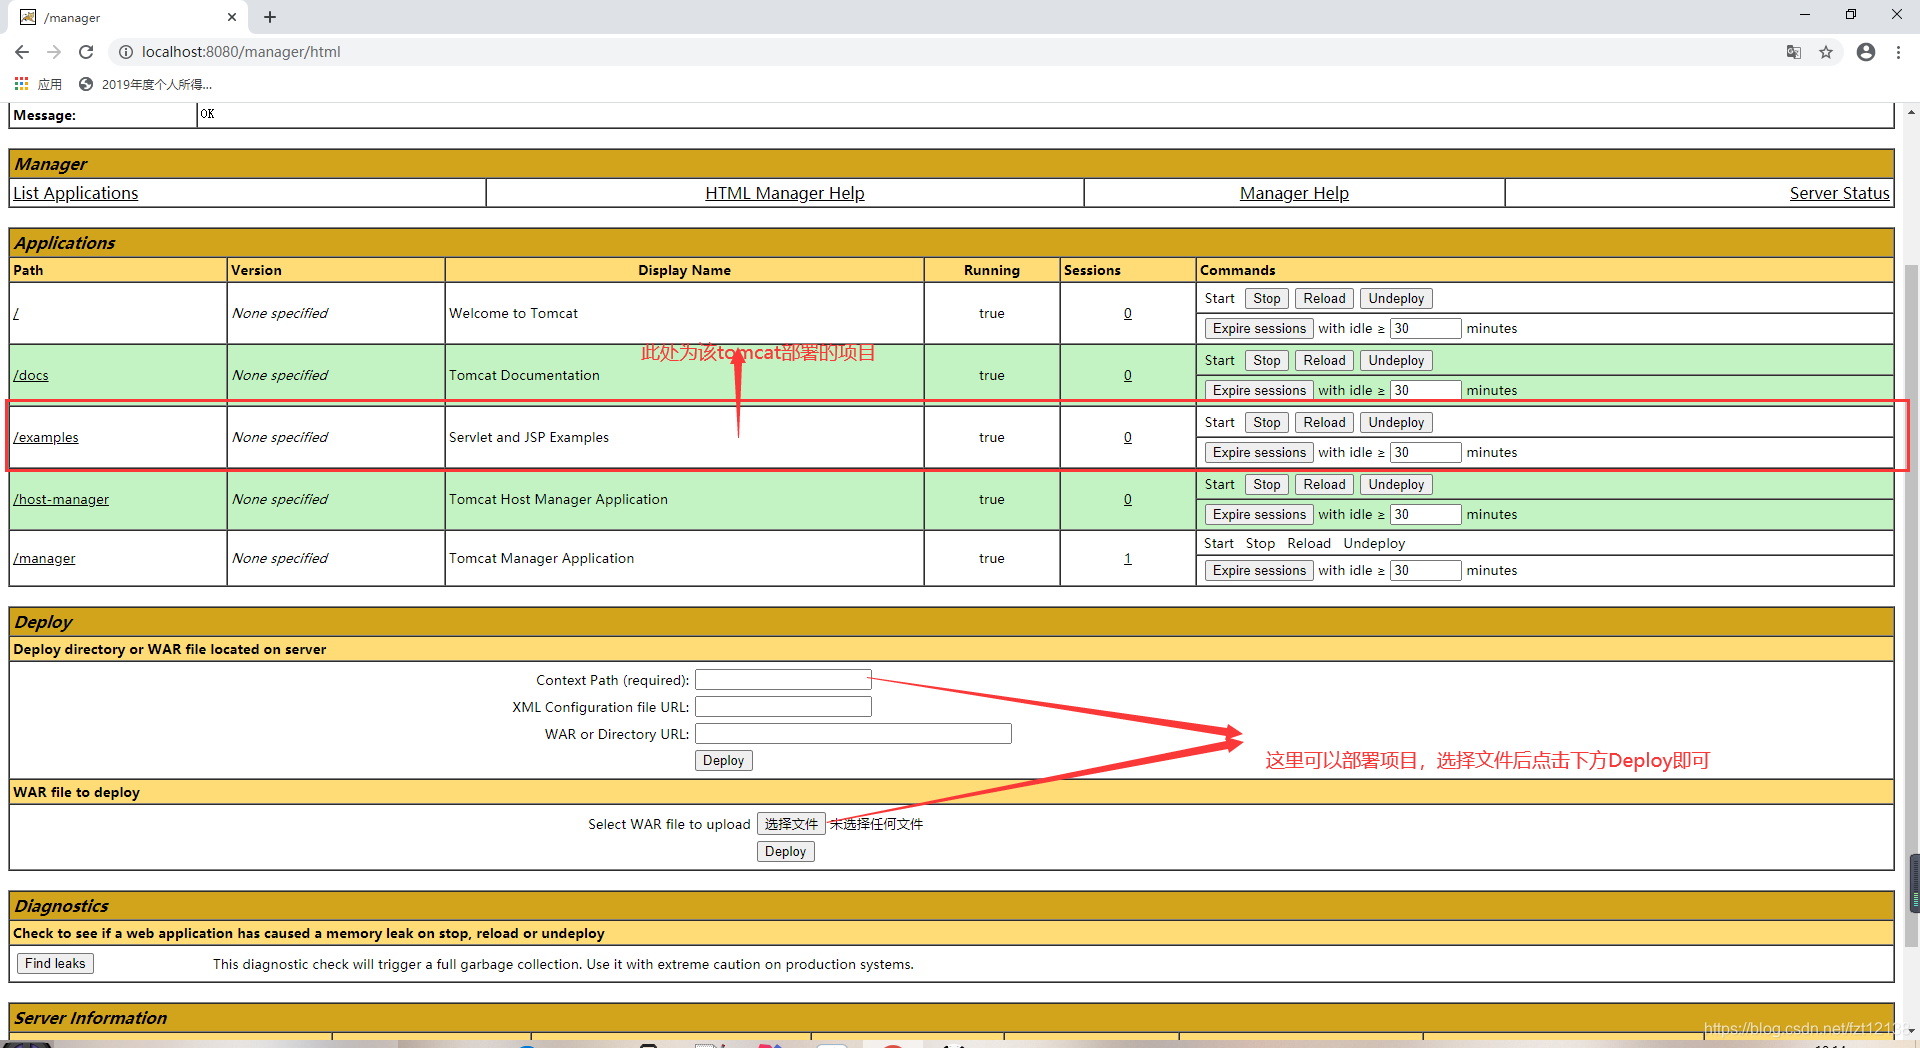Reload the /docs application

pyautogui.click(x=1324, y=360)
